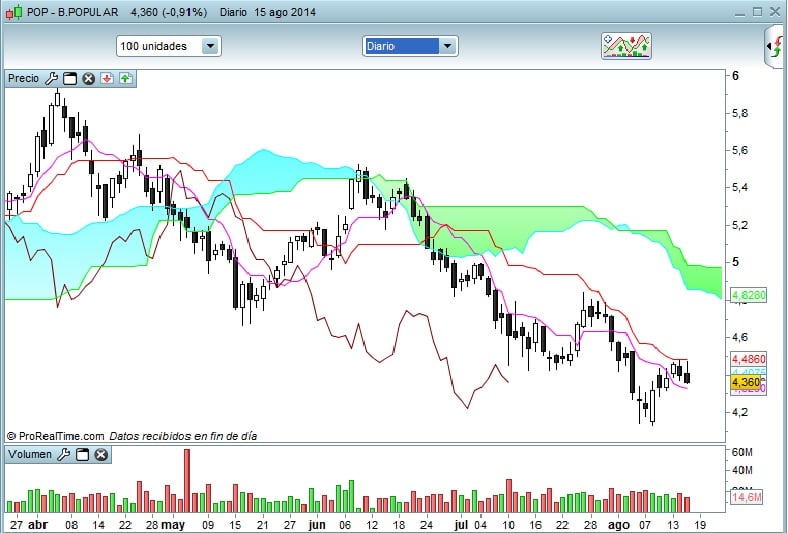Click the Precio panel label
Screen dimensions: 788x533
tap(23, 78)
